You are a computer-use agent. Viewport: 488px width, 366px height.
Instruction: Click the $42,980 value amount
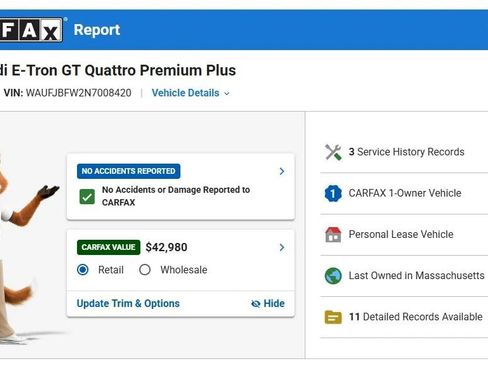[x=166, y=247]
